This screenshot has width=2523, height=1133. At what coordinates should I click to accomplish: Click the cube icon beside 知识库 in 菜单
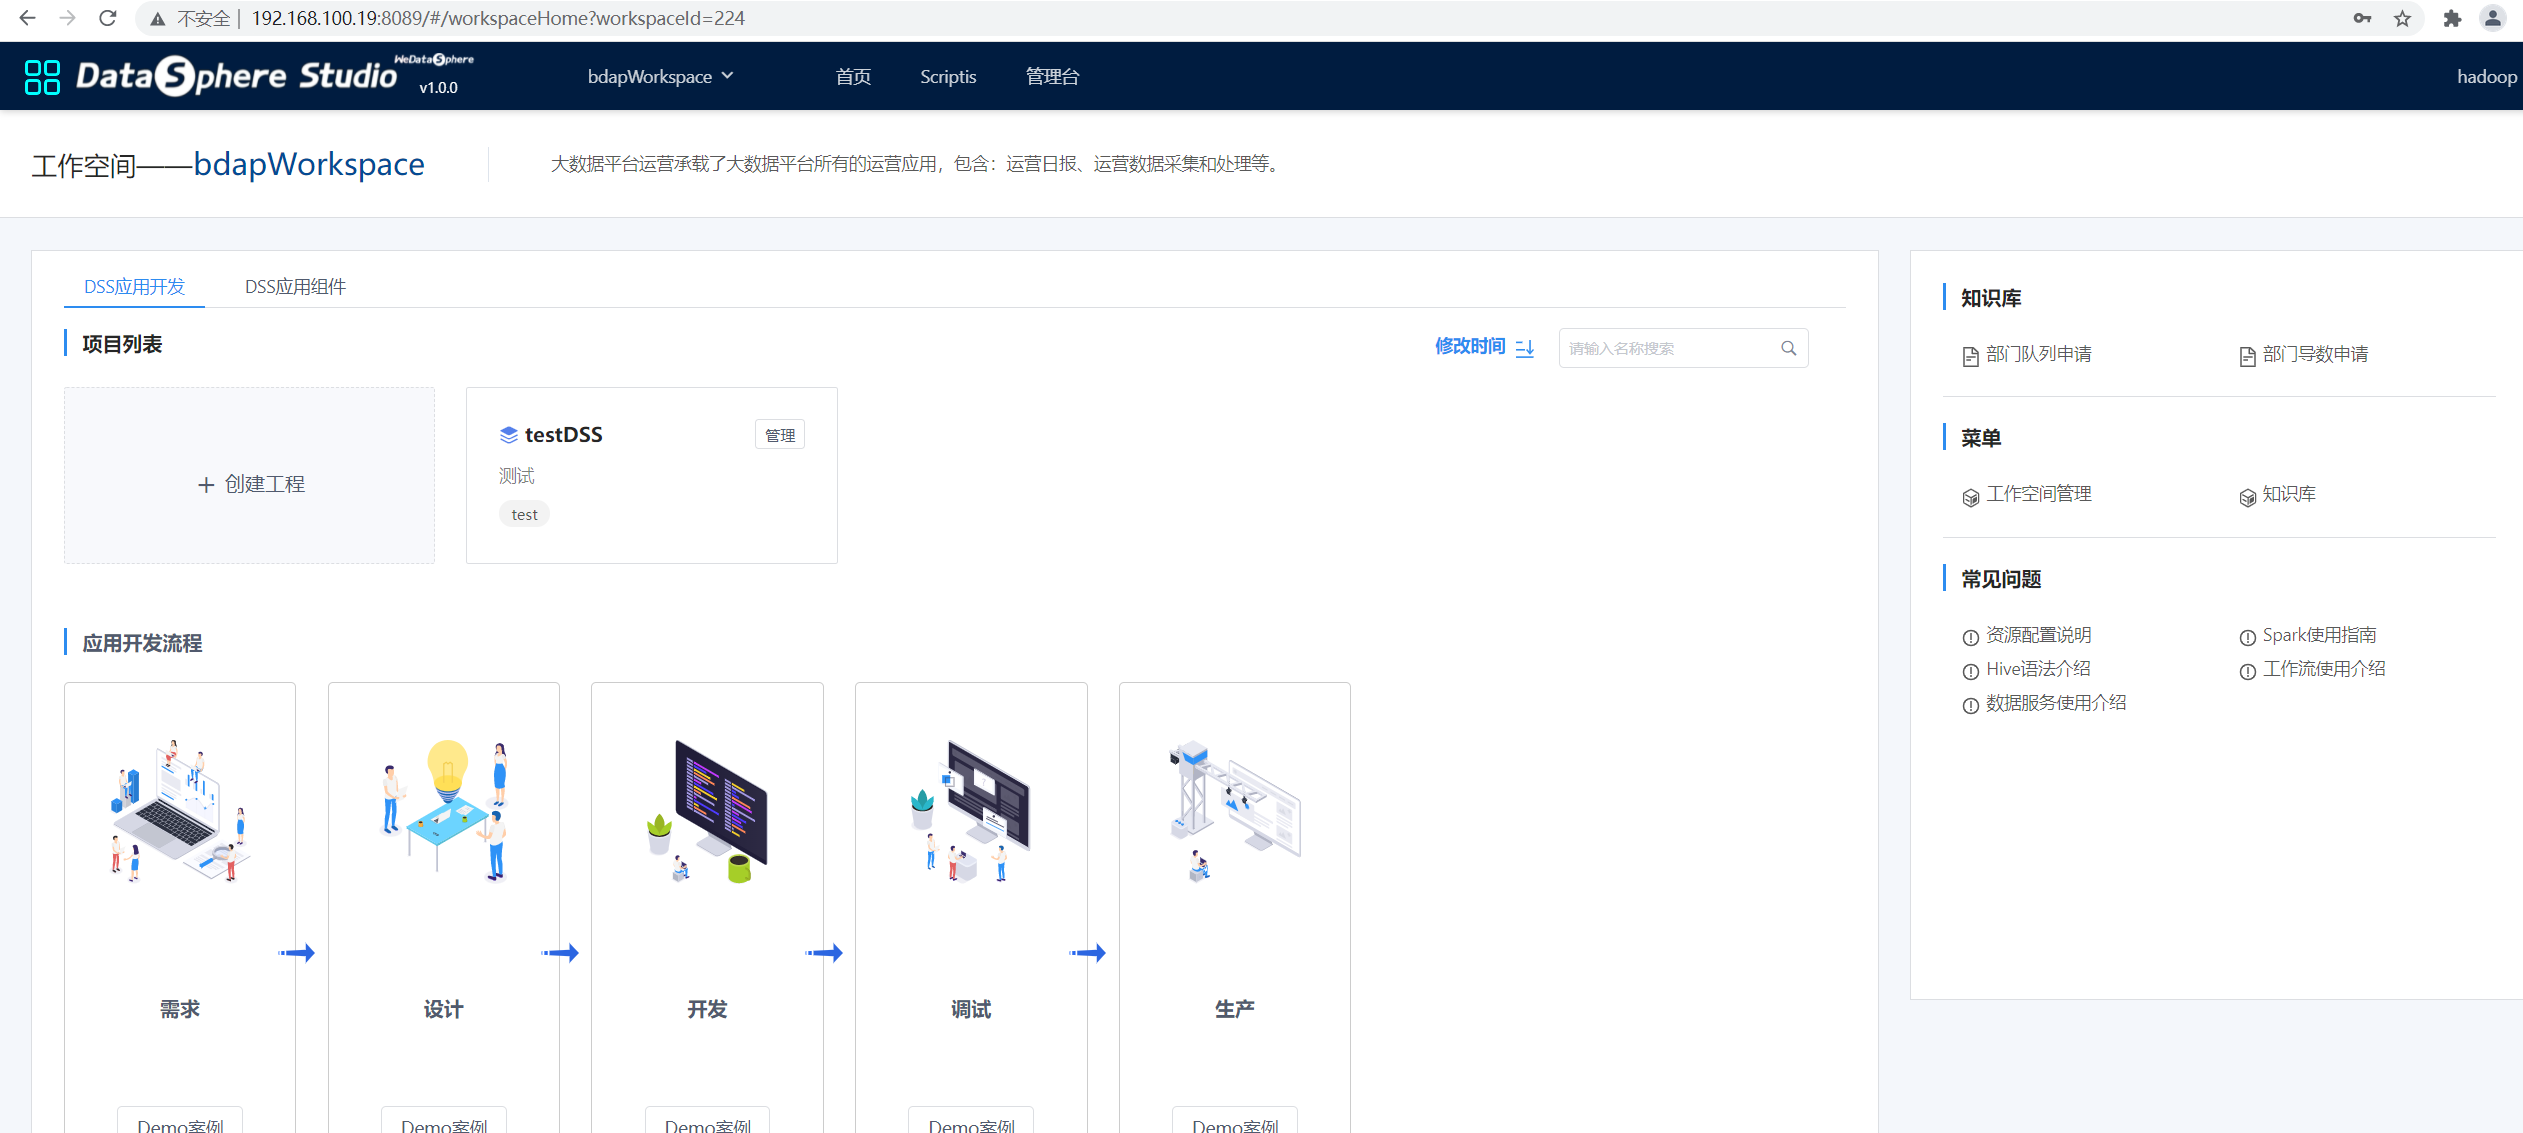click(x=2247, y=496)
